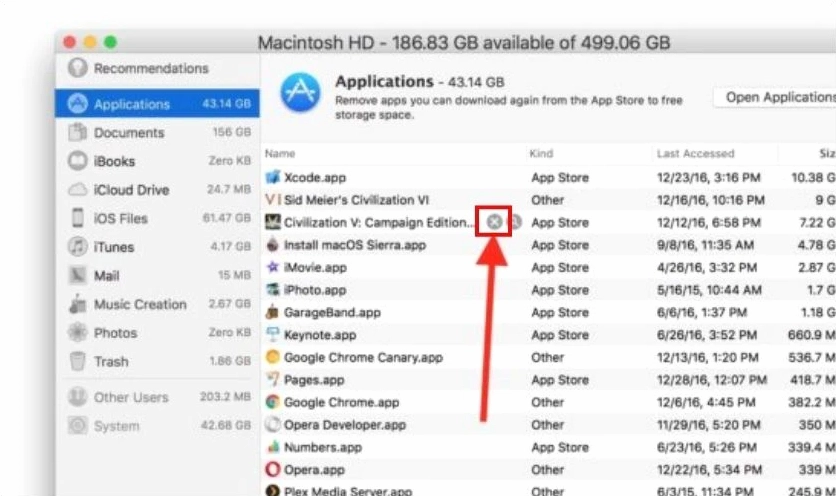The width and height of the screenshot is (836, 496).
Task: Sort list by Name column header
Action: tap(280, 154)
